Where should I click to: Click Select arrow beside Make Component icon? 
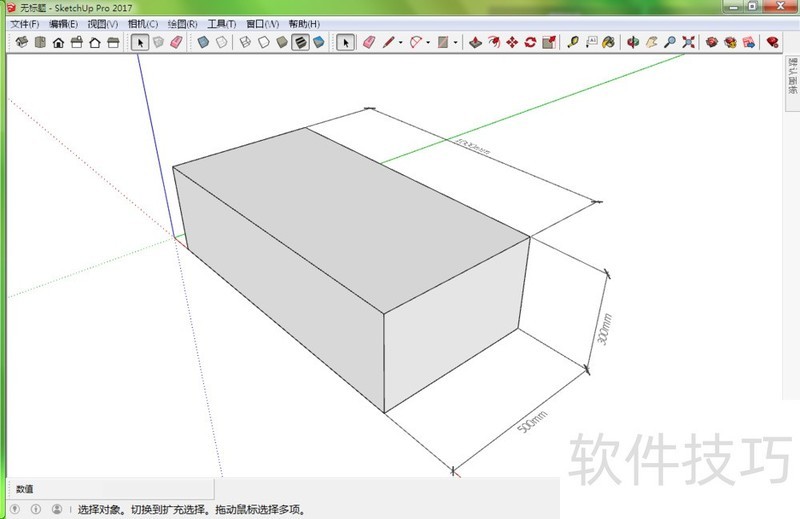tap(140, 42)
